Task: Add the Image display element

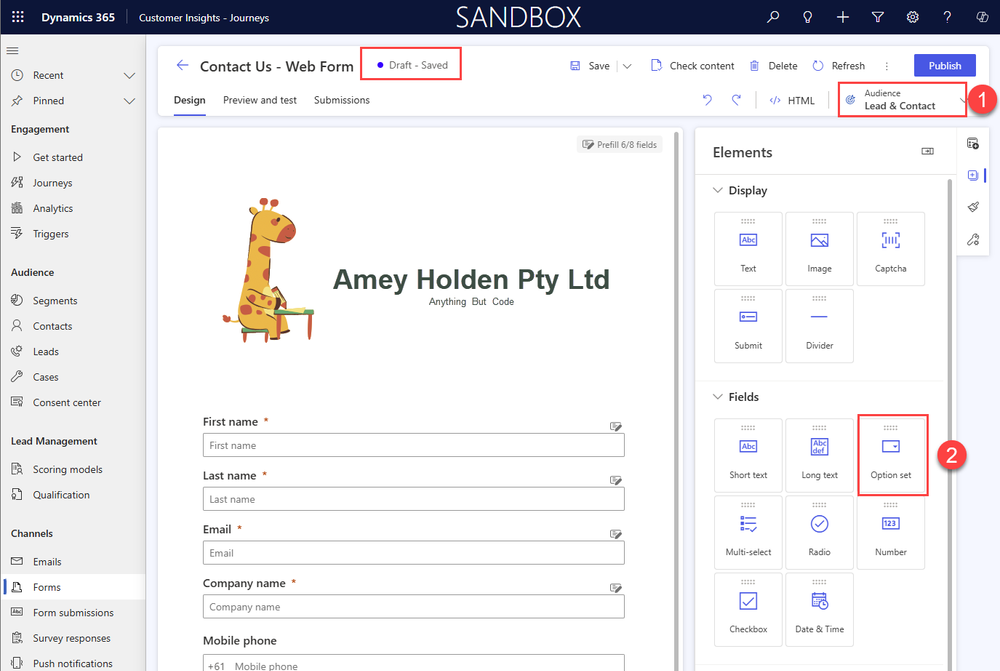Action: coord(820,249)
